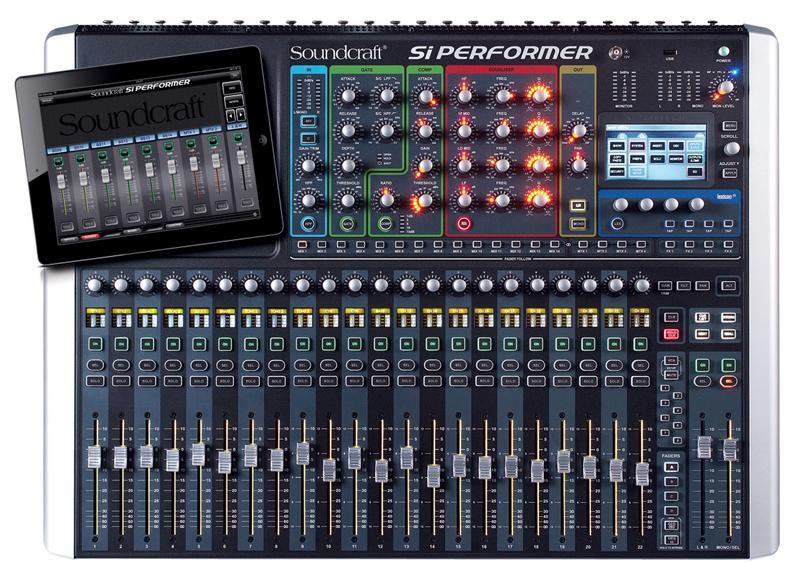Viewport: 800px width, 576px height.
Task: Click the VCA setup button
Action: click(671, 362)
